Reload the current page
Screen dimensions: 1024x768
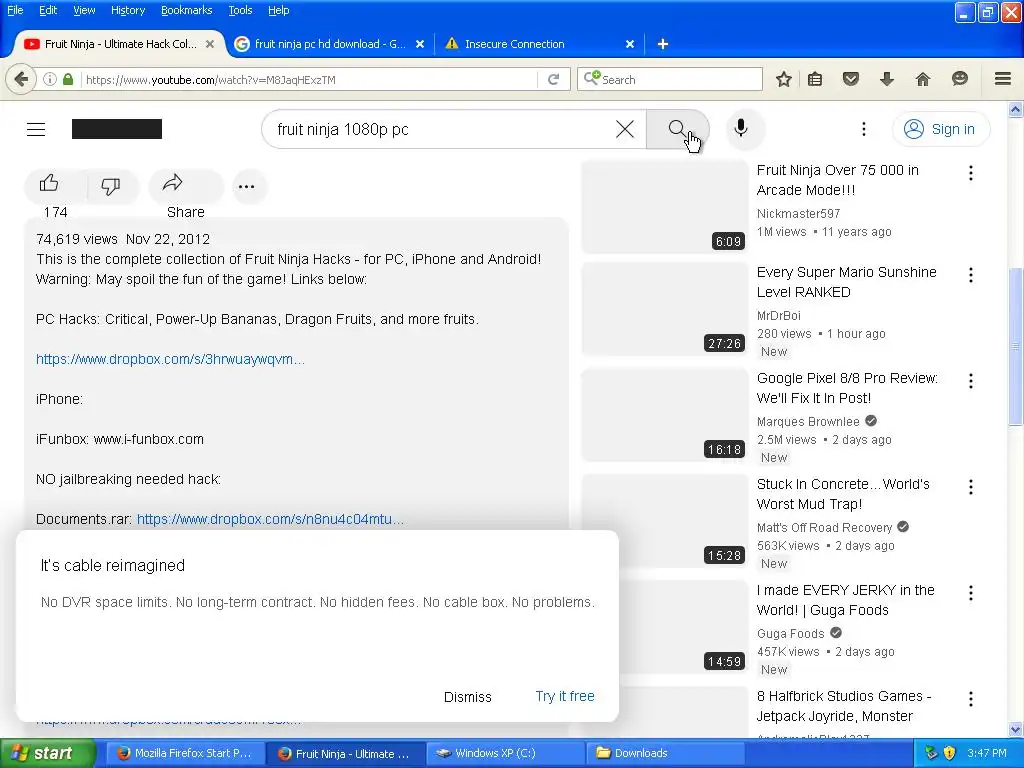[x=553, y=79]
